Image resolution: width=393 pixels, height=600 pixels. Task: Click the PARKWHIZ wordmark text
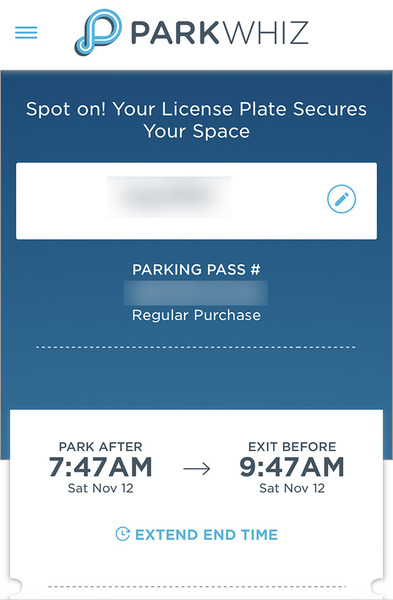point(220,33)
